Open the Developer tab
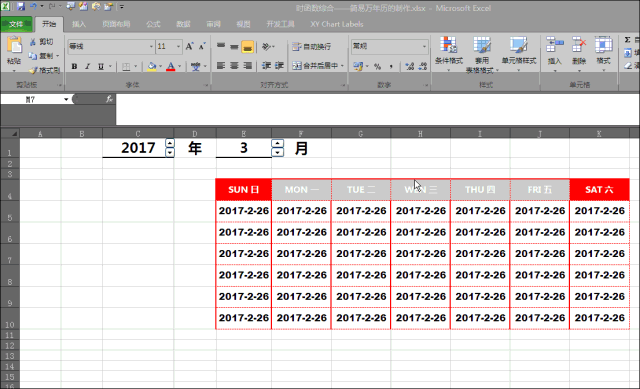 pyautogui.click(x=280, y=24)
